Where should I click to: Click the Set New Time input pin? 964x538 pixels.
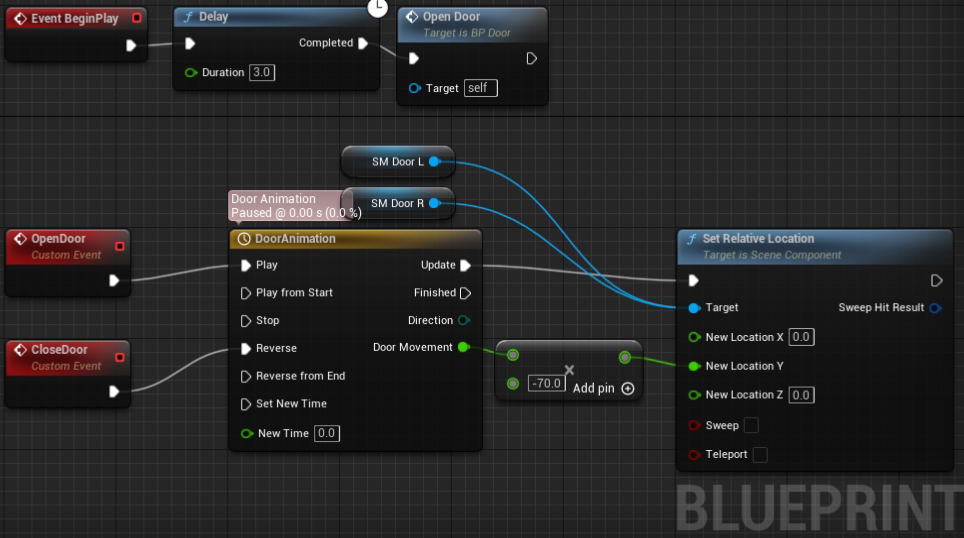tap(245, 404)
